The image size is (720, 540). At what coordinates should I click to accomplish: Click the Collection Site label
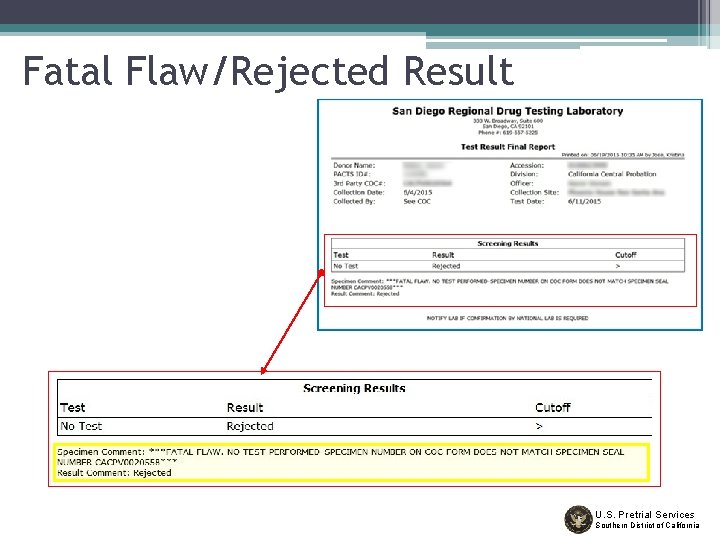point(534,192)
